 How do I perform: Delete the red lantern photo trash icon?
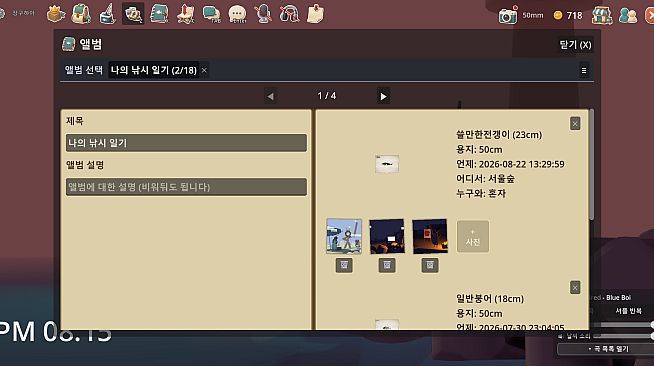pyautogui.click(x=430, y=265)
